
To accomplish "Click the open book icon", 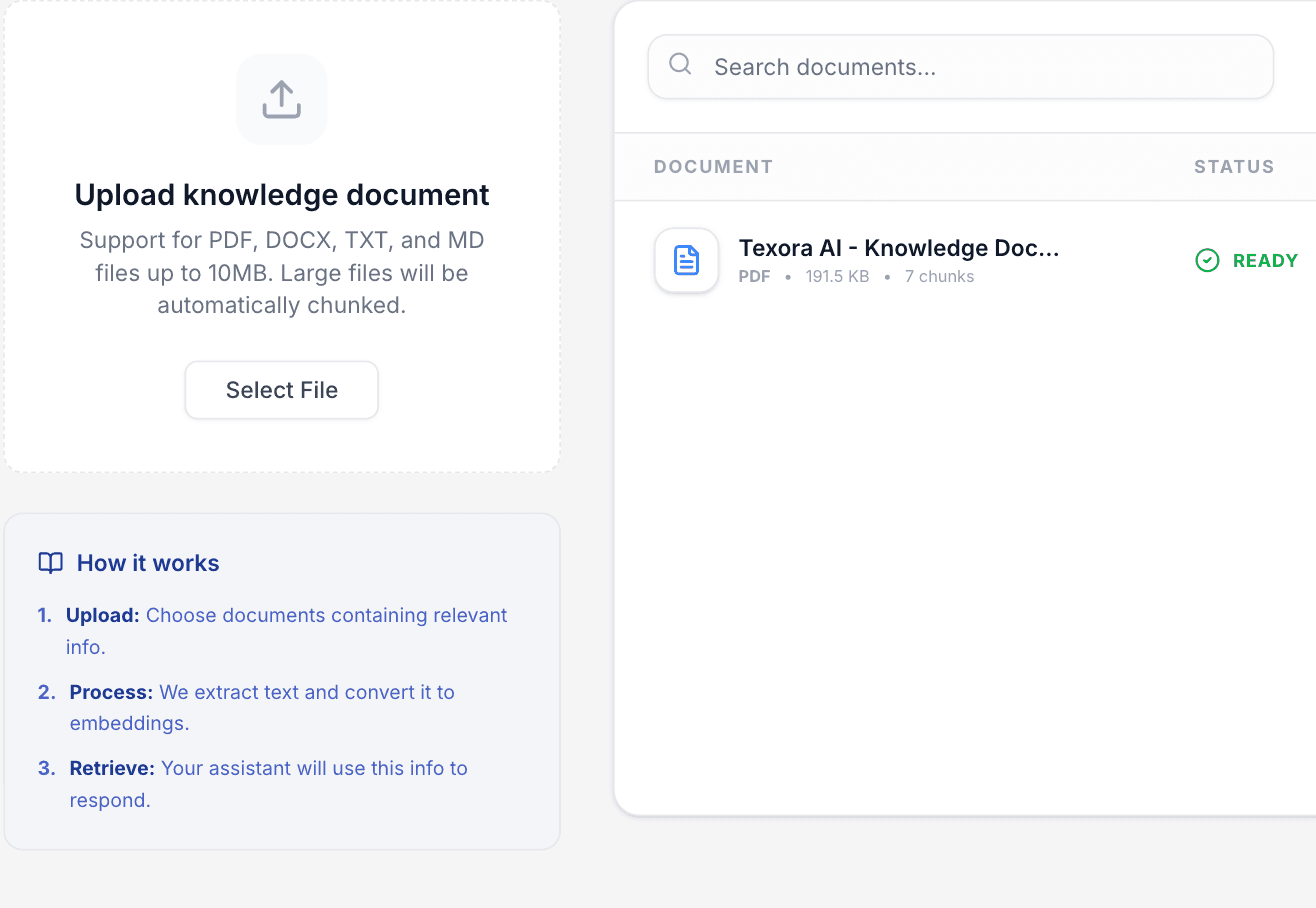I will (x=50, y=563).
